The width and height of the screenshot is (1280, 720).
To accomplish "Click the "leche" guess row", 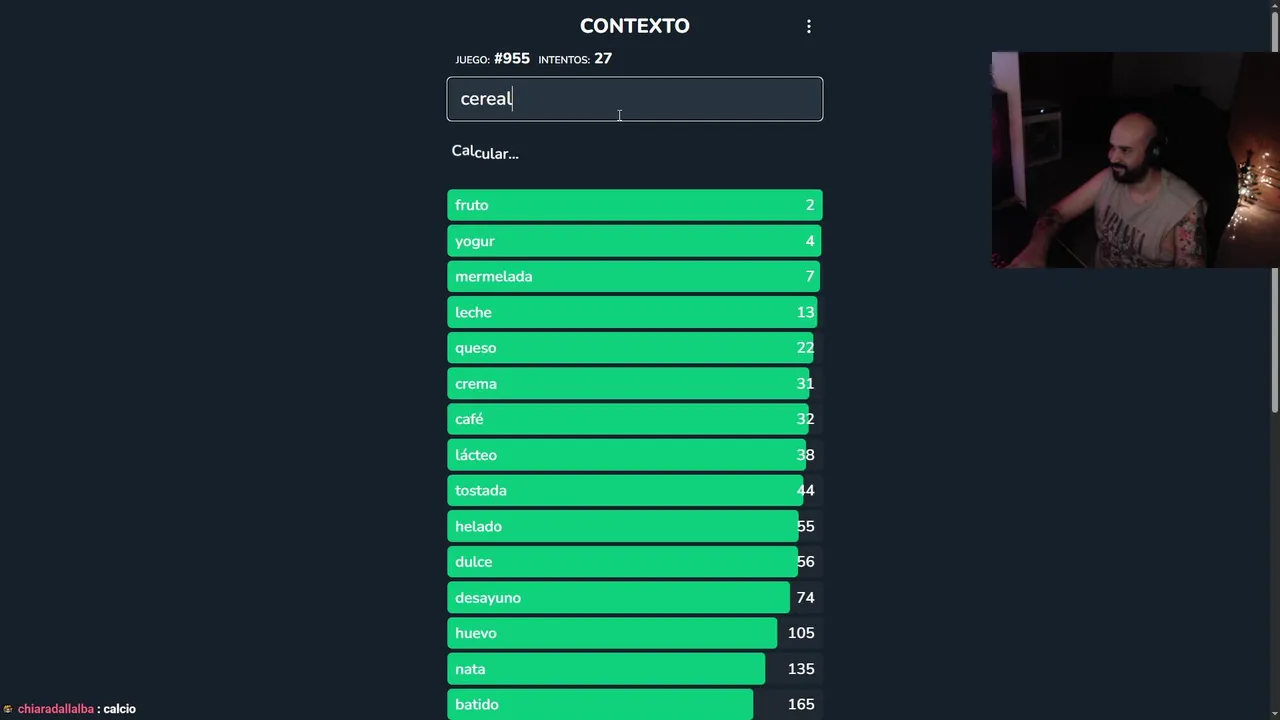I will tap(634, 312).
